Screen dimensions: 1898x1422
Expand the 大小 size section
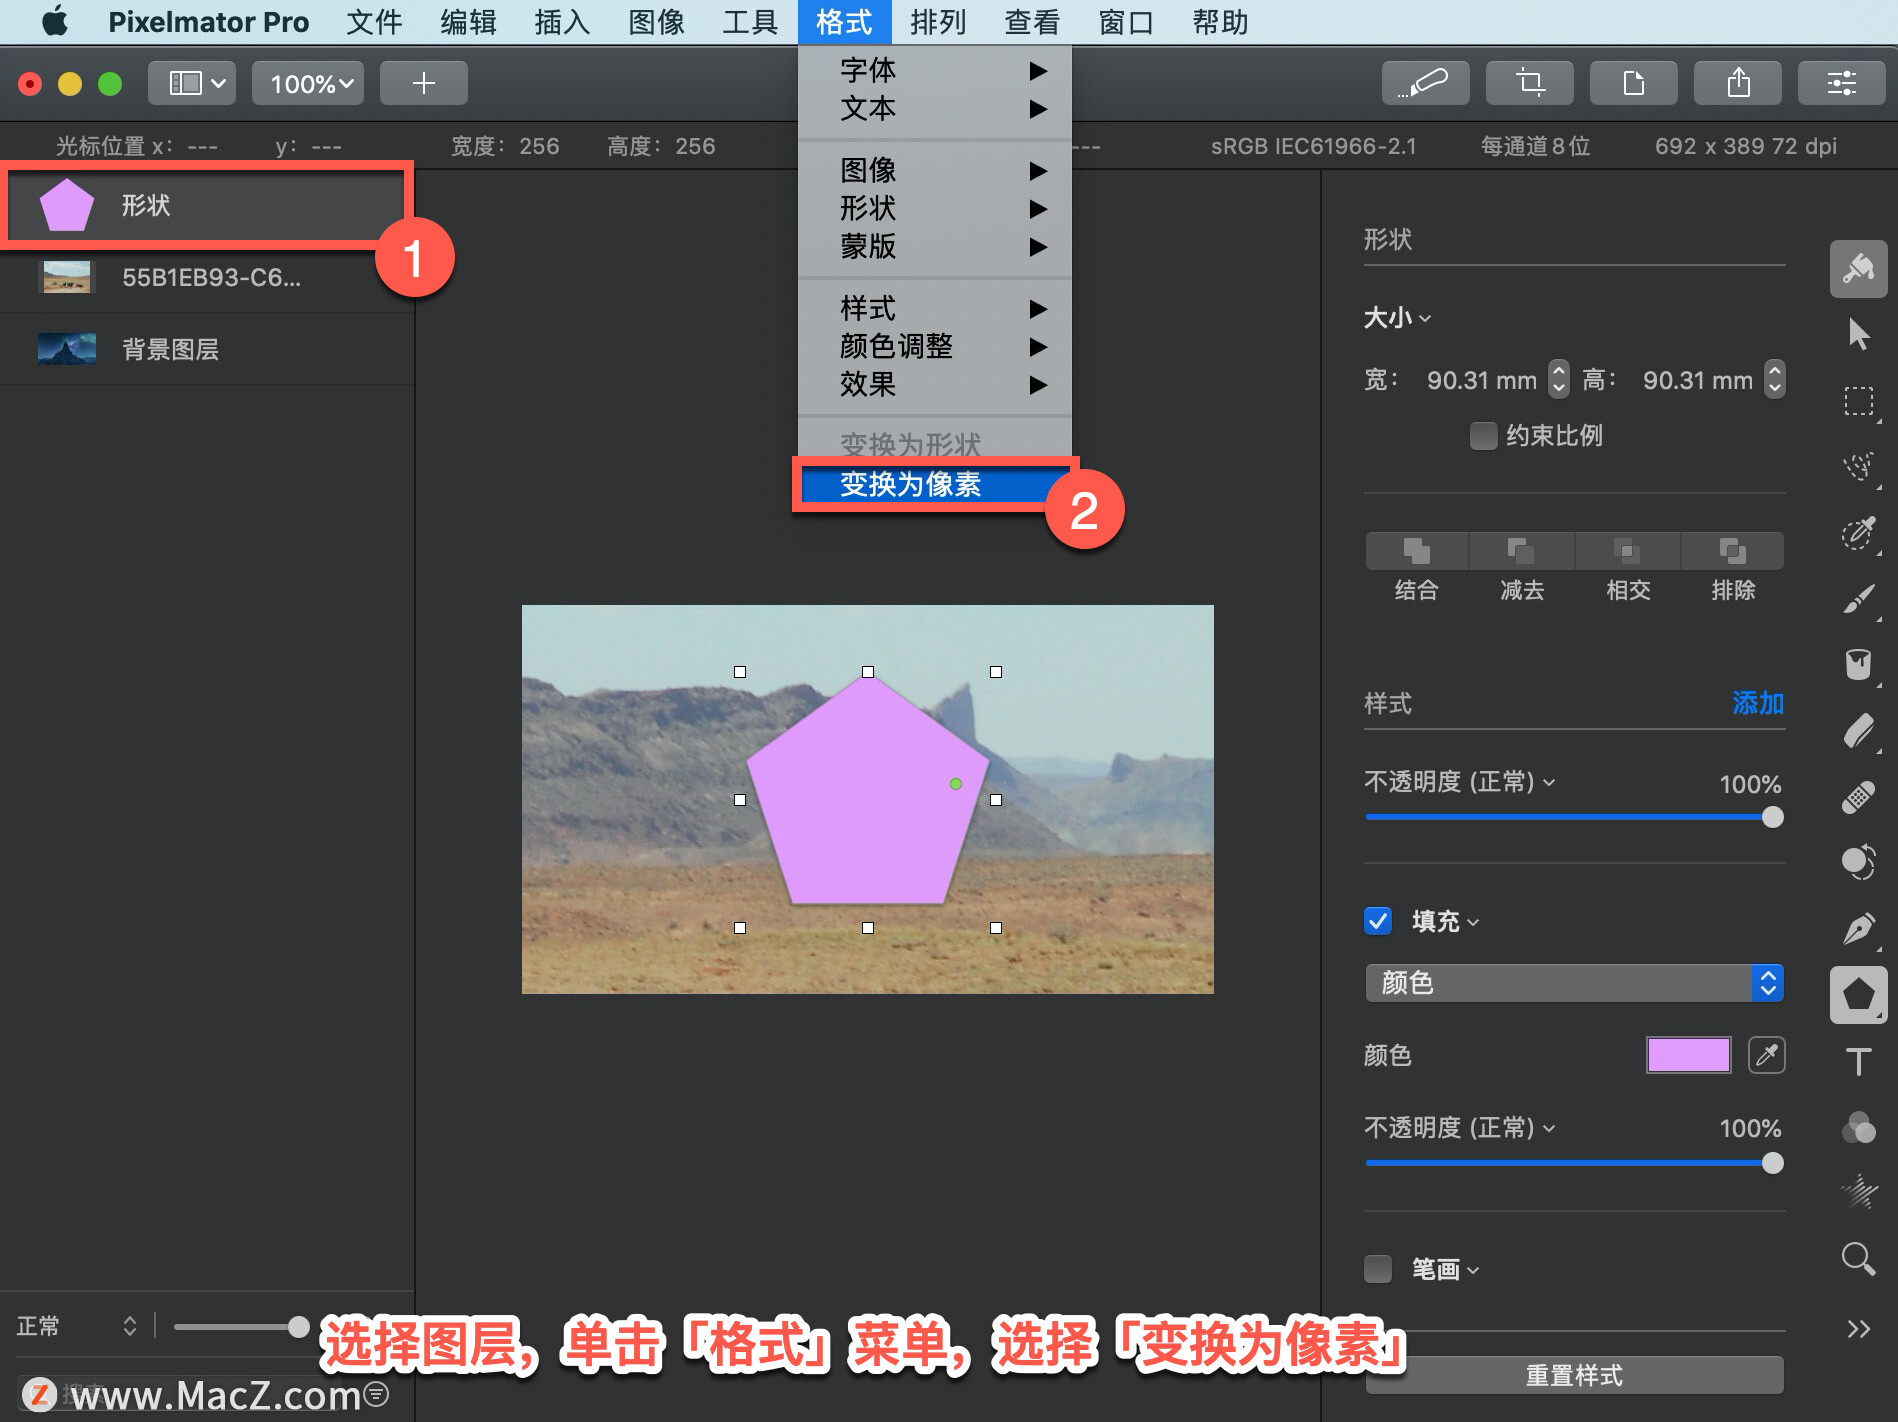click(1397, 318)
